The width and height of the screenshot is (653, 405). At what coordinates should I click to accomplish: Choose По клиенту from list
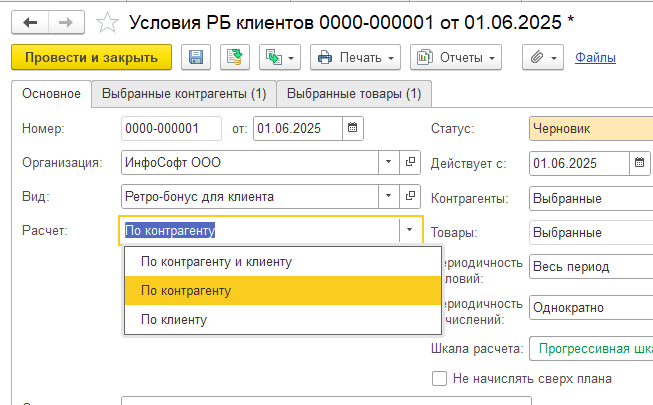click(x=174, y=319)
